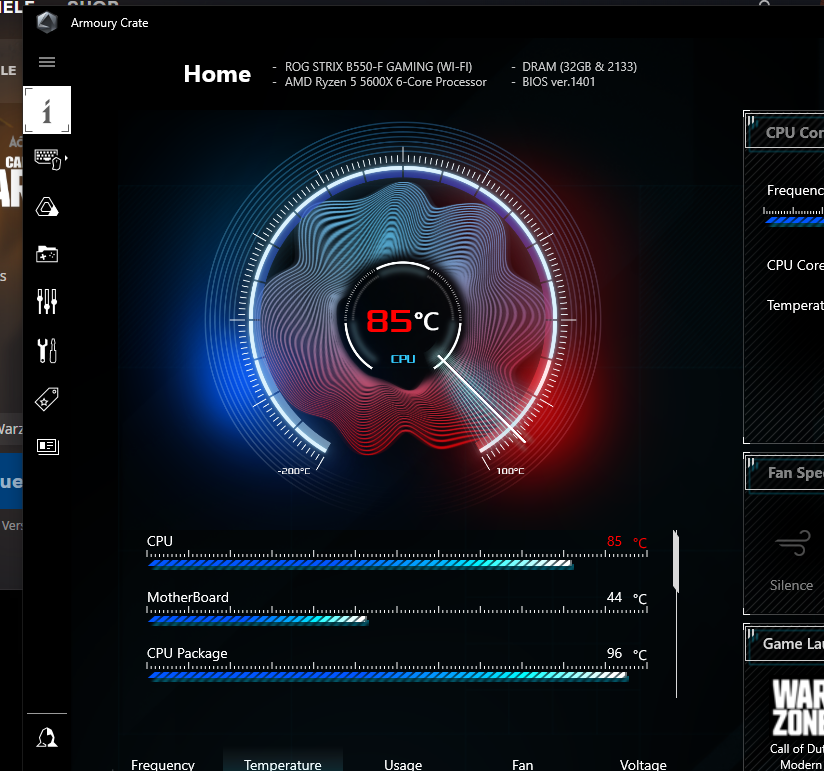Open the hamburger menu in sidebar
The image size is (824, 771).
(x=47, y=62)
